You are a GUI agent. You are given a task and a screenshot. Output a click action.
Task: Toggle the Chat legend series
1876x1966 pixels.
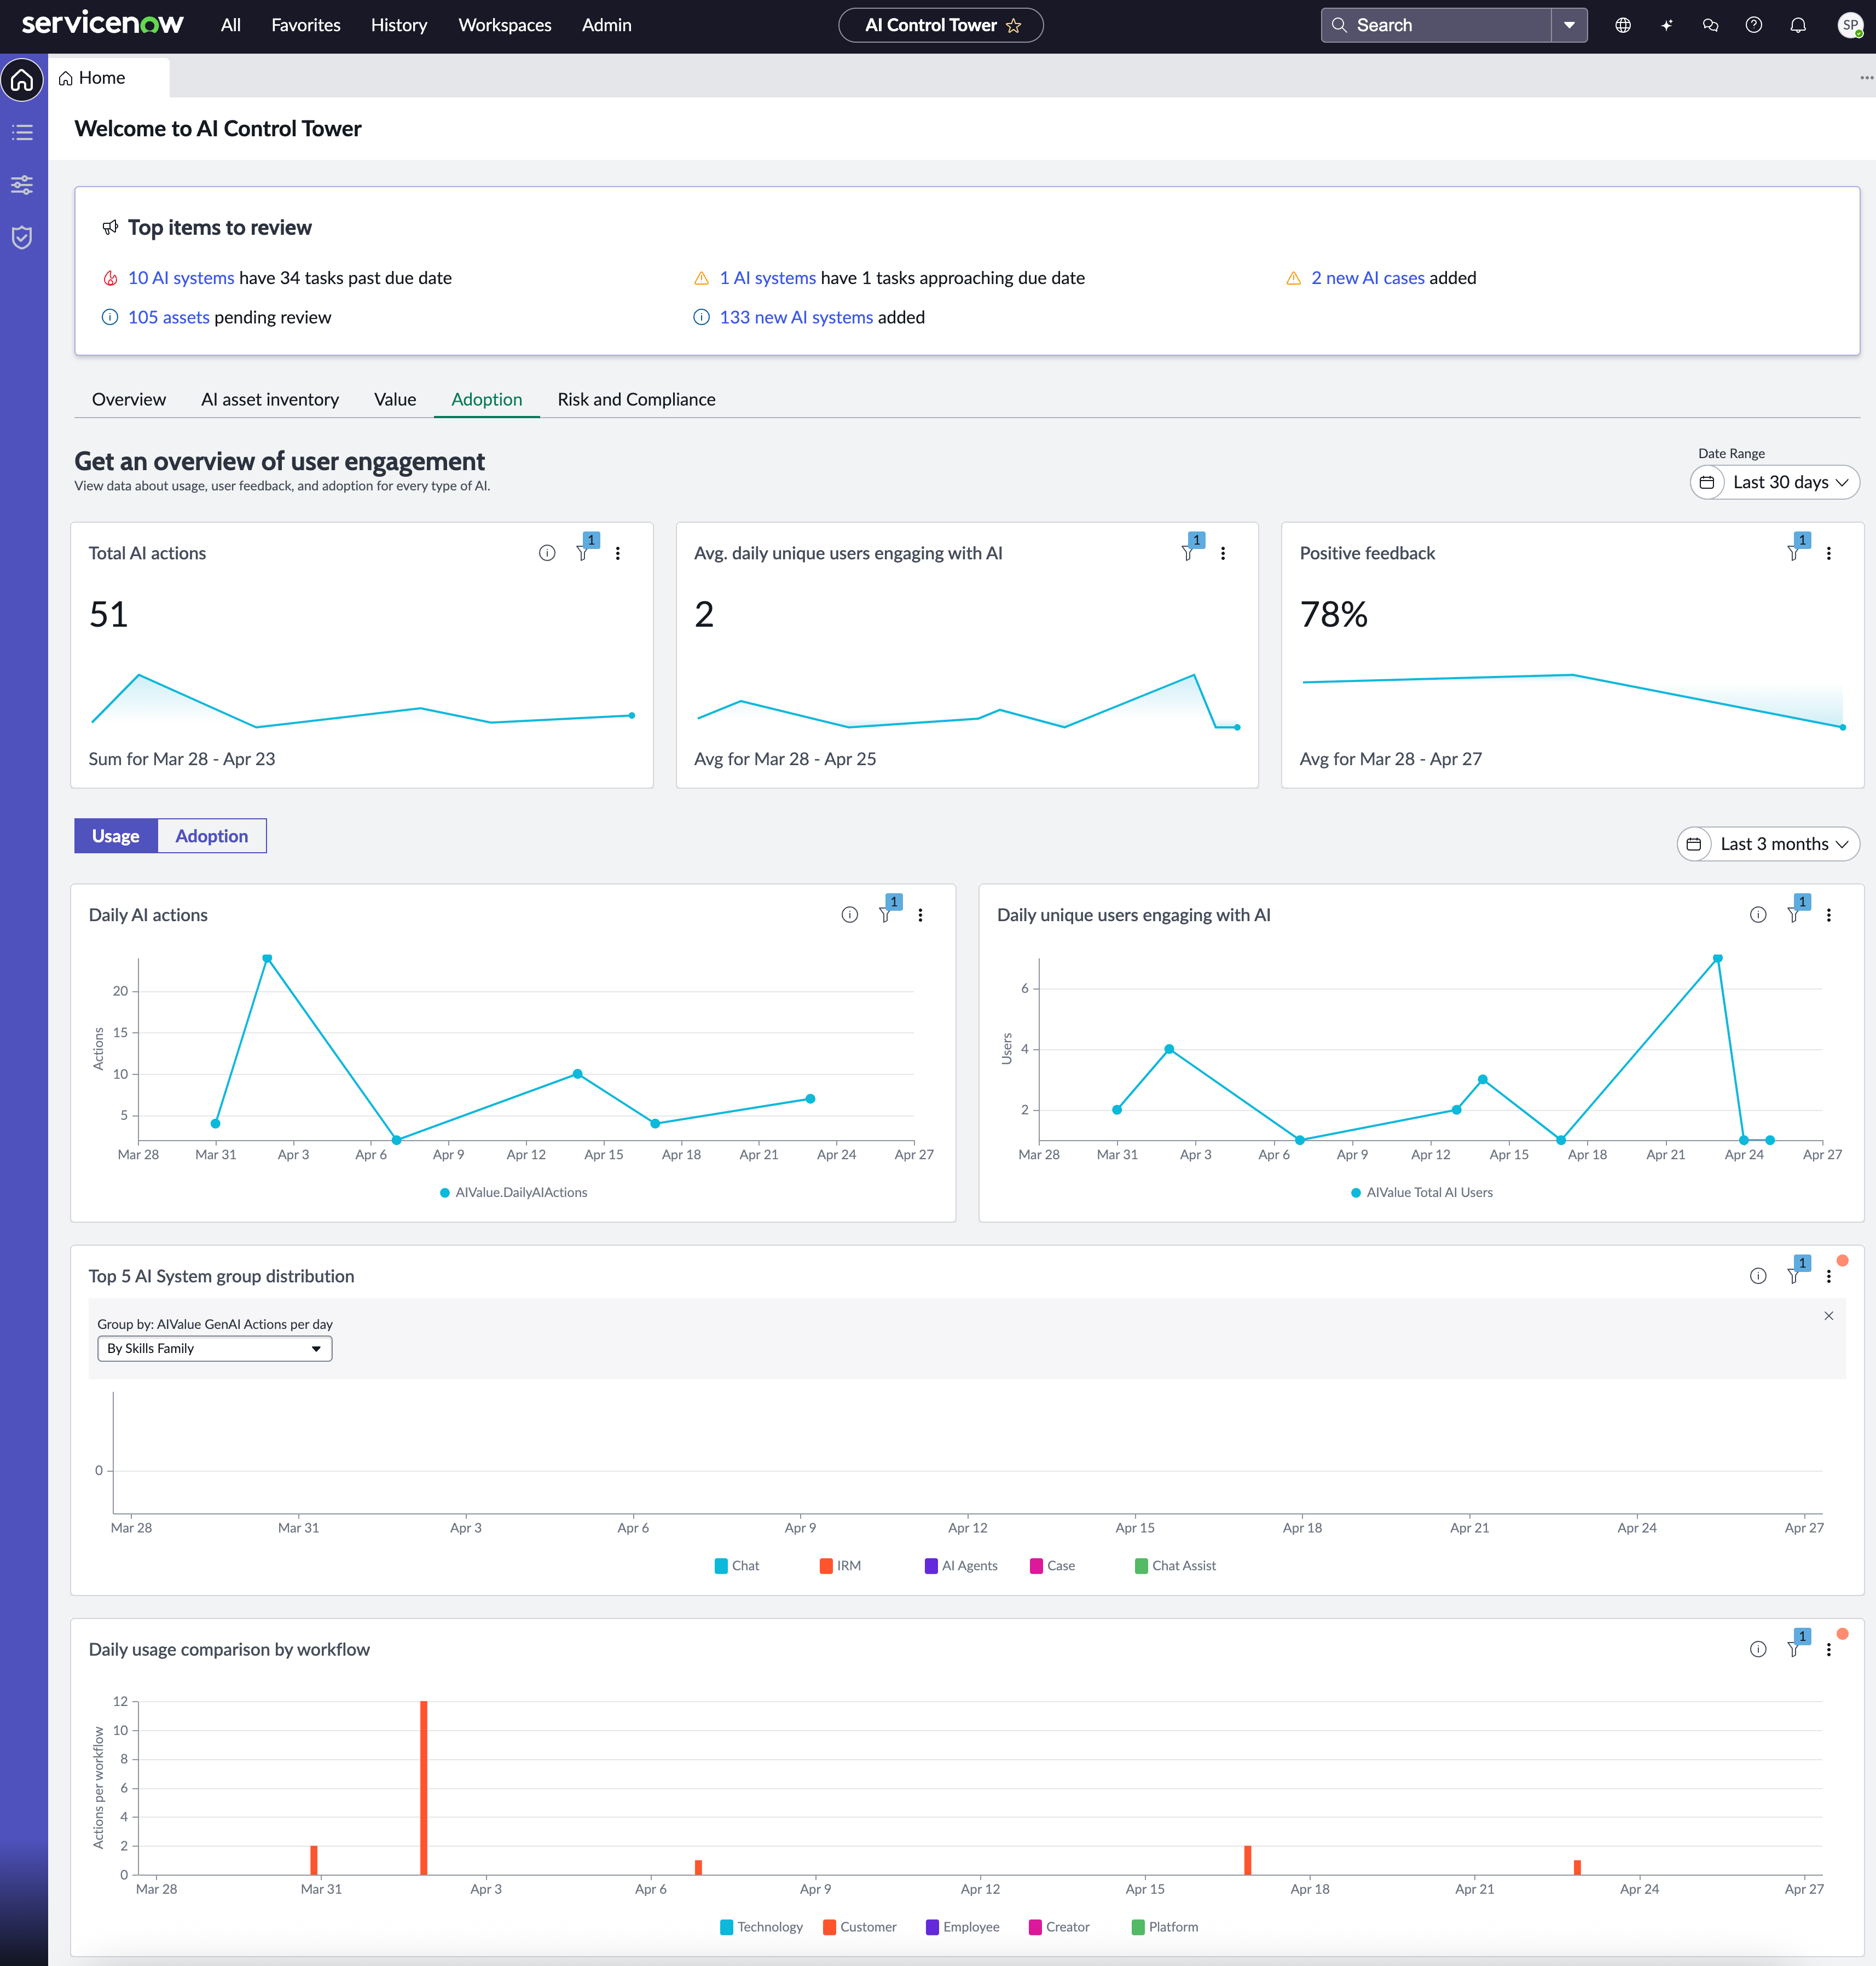(737, 1566)
